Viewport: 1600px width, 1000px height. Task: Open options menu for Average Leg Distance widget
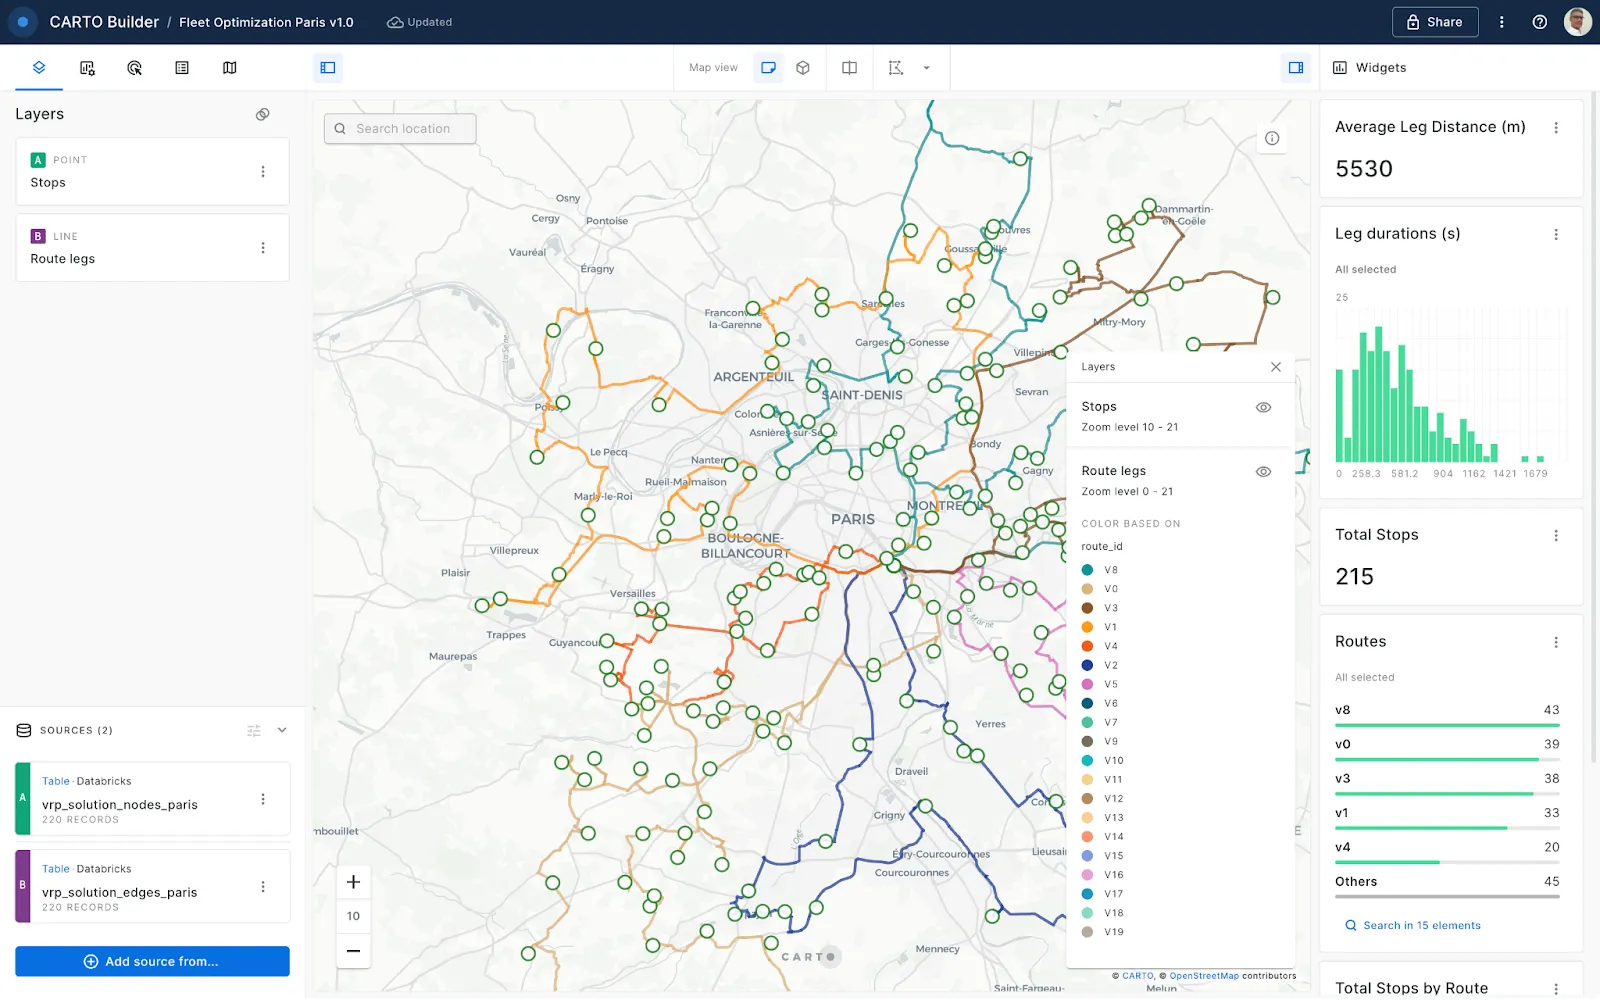[1556, 128]
